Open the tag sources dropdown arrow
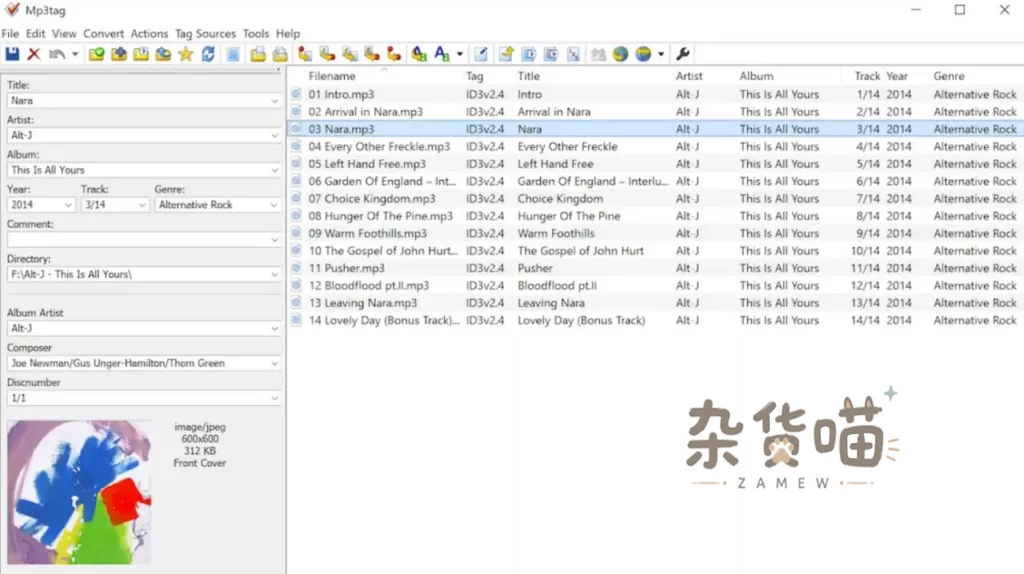The height and width of the screenshot is (574, 1024). tap(661, 54)
